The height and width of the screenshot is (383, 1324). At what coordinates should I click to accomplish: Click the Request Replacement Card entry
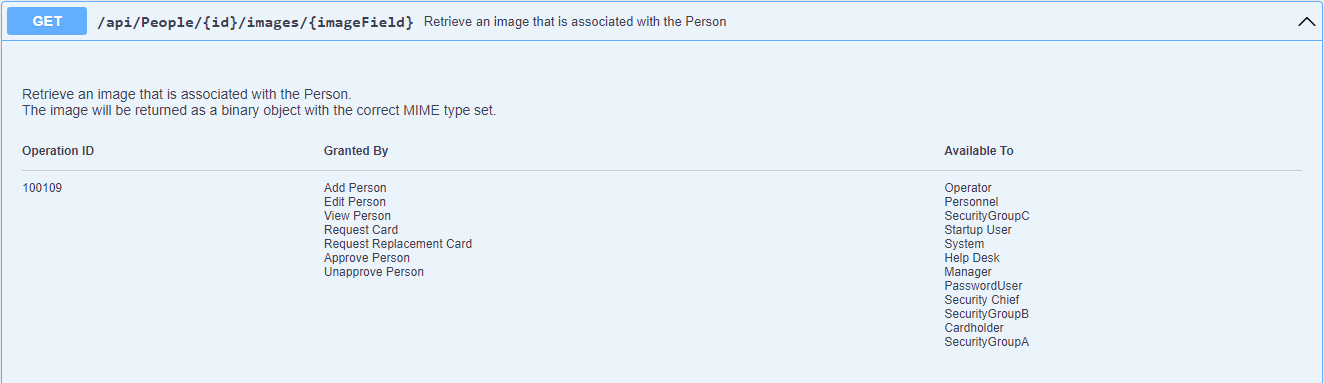tap(398, 244)
